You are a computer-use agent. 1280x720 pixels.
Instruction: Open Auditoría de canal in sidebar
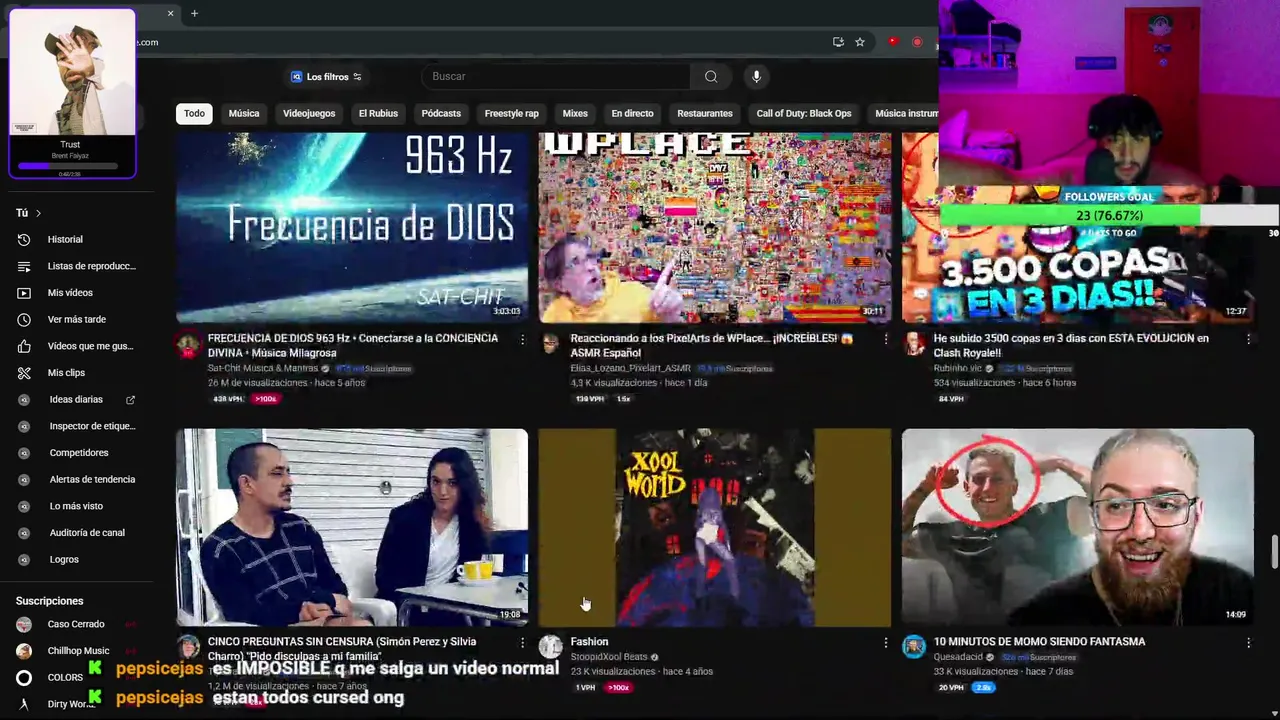point(87,532)
